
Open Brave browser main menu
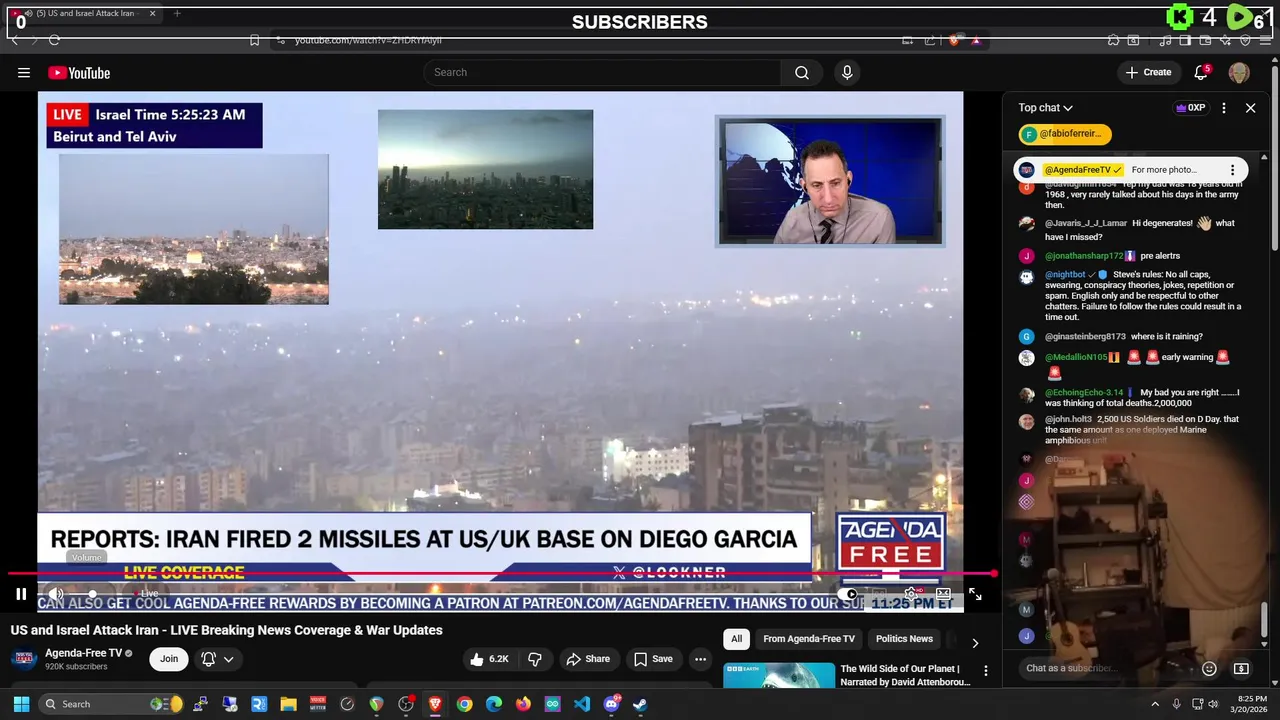(x=1264, y=40)
